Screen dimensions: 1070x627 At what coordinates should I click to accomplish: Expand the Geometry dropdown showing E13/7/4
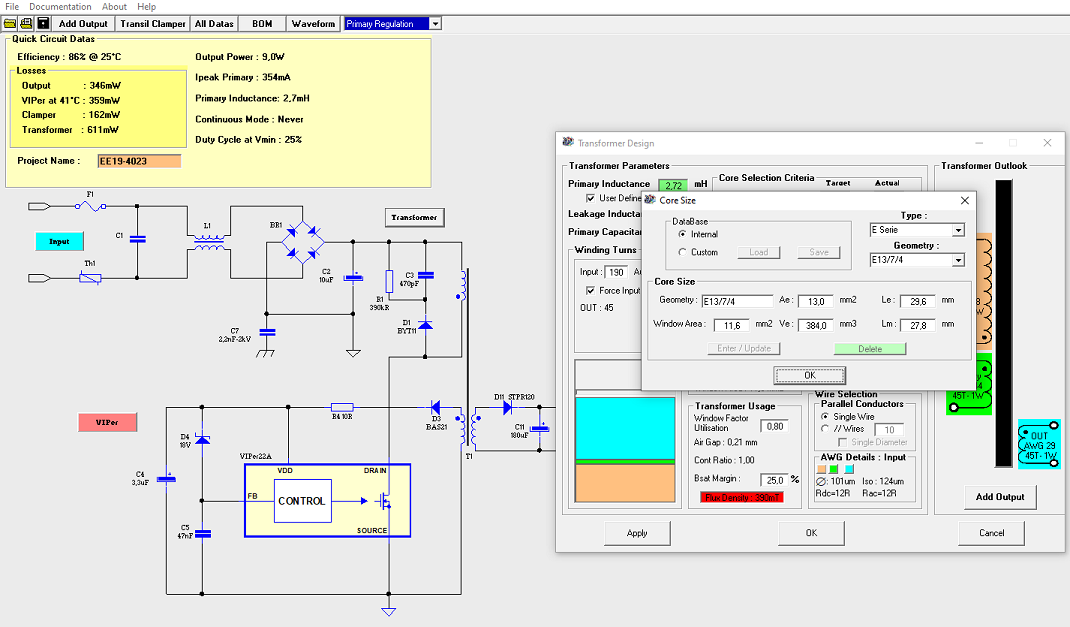pyautogui.click(x=958, y=260)
